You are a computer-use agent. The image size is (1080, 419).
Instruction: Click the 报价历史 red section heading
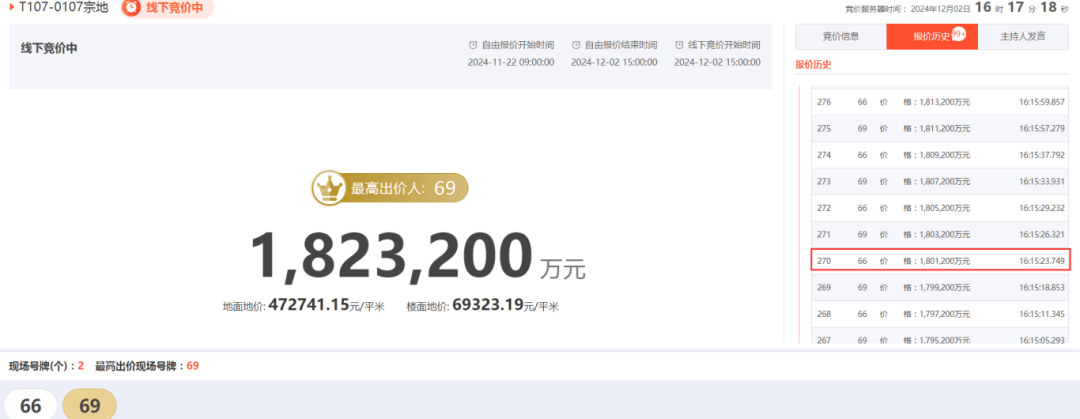click(x=813, y=65)
